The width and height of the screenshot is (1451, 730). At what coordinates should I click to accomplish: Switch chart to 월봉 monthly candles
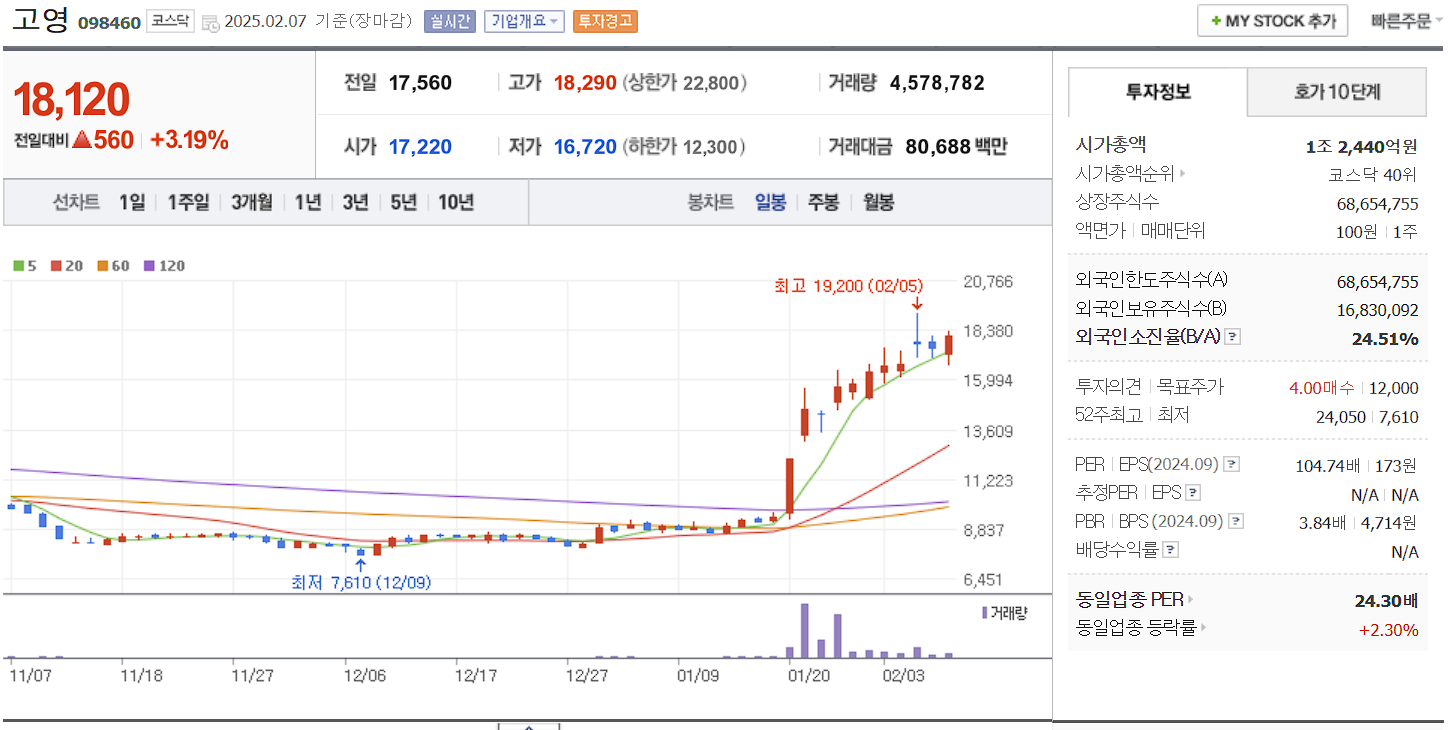pyautogui.click(x=878, y=202)
